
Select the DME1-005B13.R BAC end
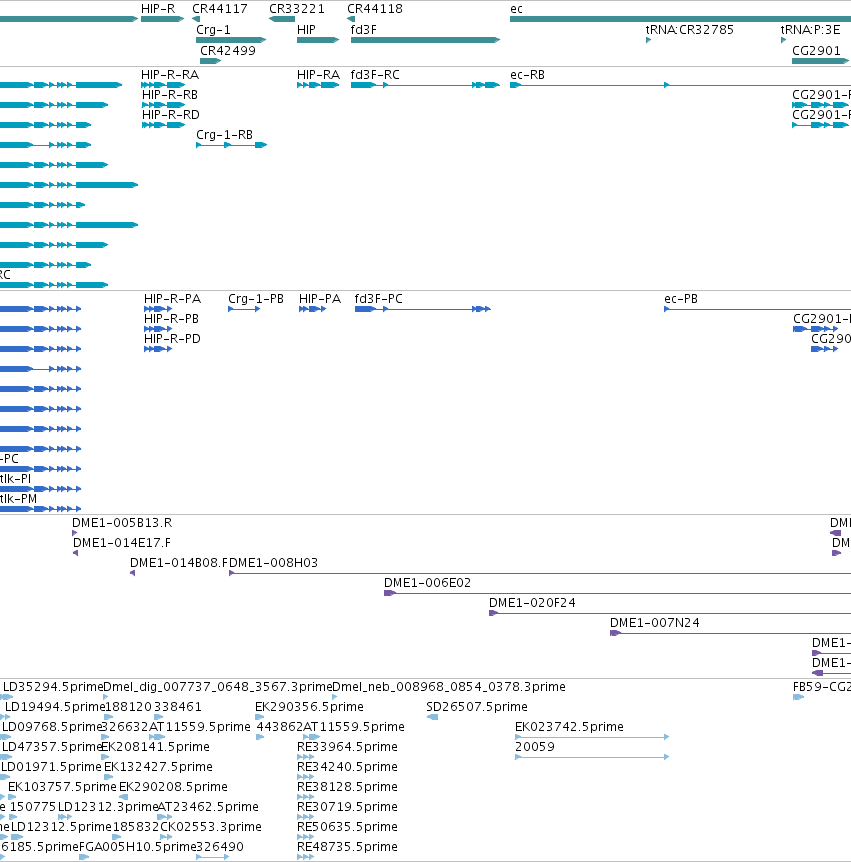tap(75, 533)
